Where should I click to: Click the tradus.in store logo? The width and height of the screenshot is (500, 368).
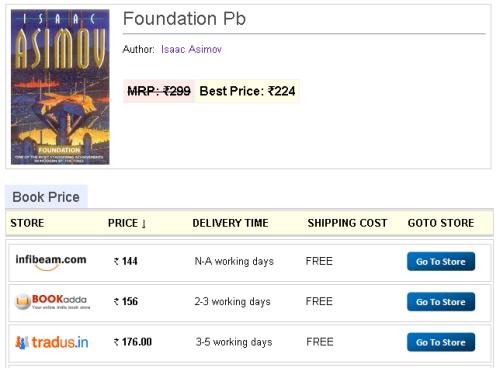click(x=52, y=342)
